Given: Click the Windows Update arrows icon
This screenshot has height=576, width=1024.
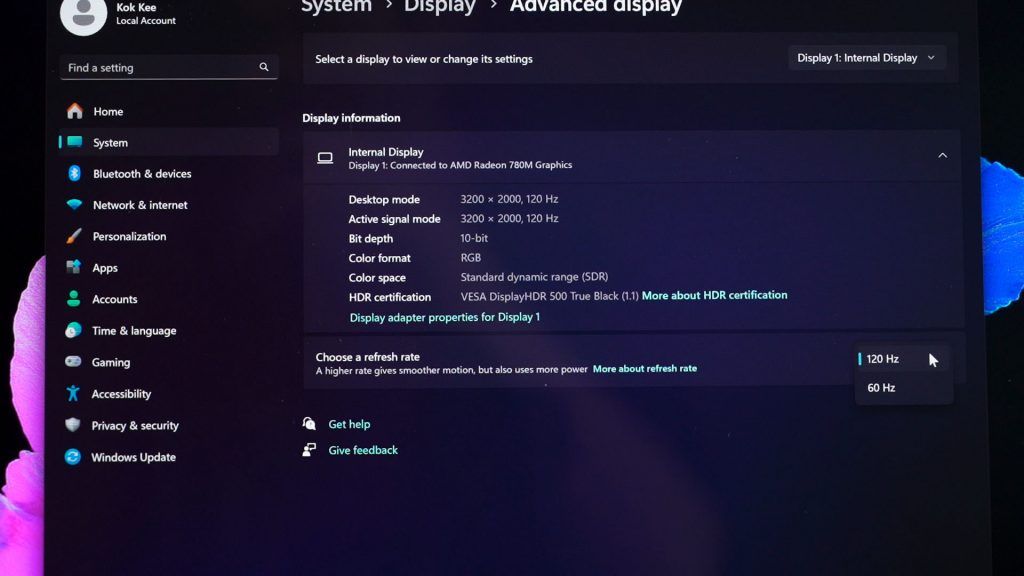Looking at the screenshot, I should pos(72,456).
